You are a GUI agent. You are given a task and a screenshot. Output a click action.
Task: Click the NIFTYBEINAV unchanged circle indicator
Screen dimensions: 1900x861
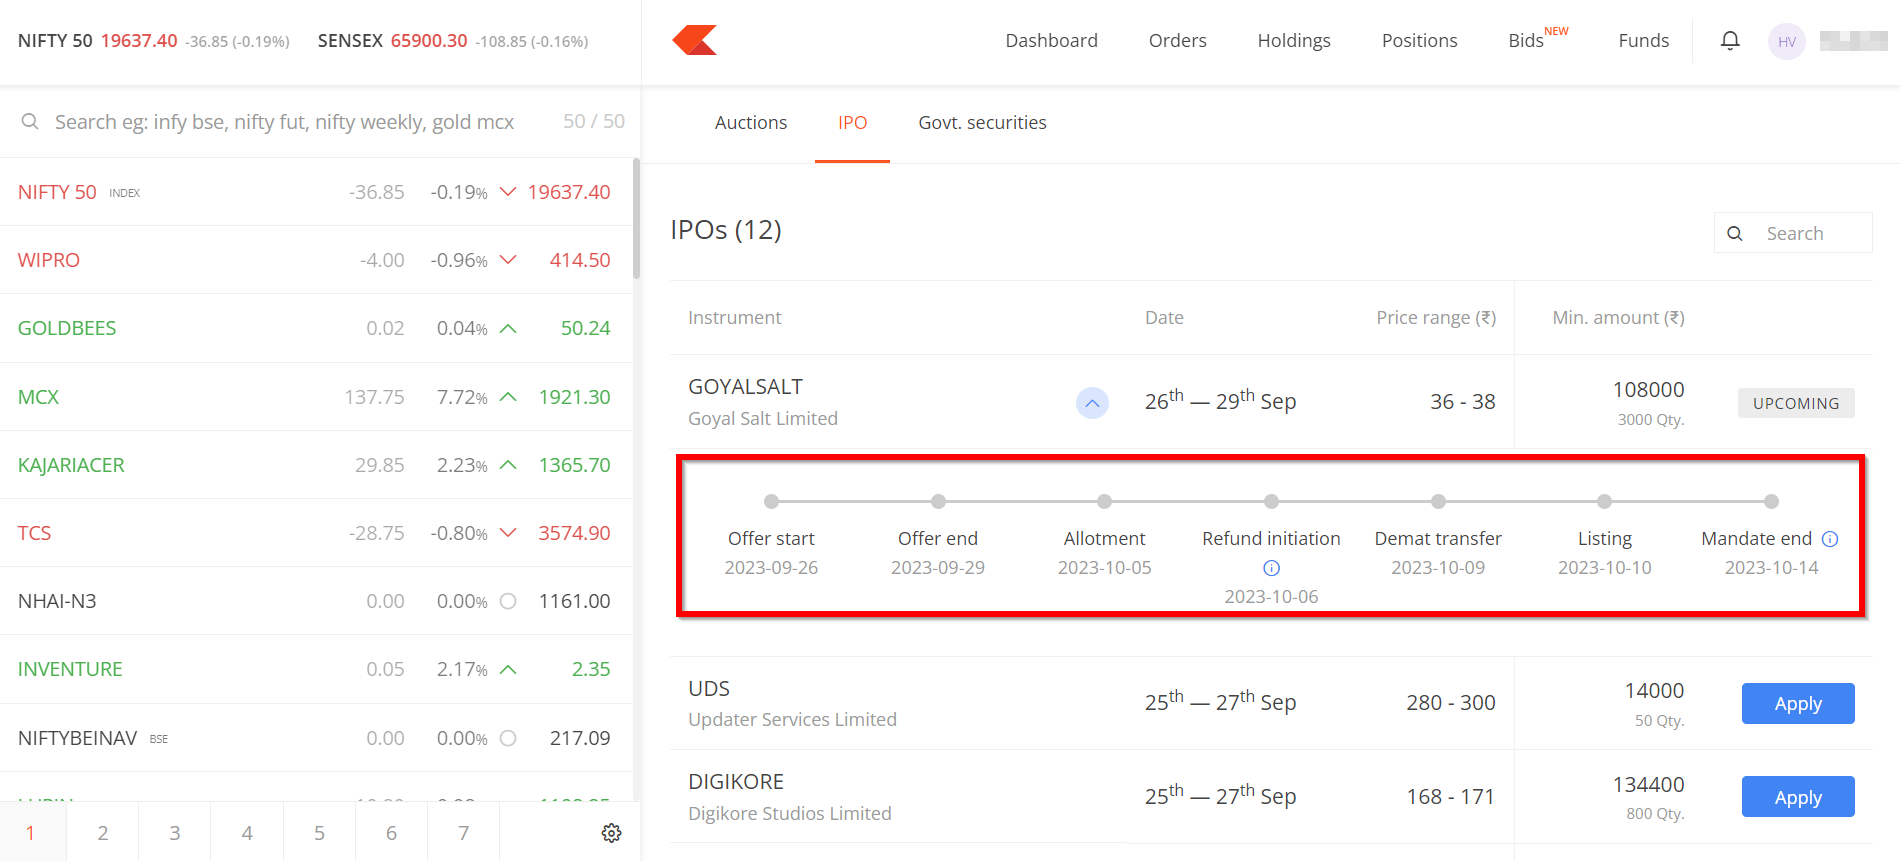point(508,738)
